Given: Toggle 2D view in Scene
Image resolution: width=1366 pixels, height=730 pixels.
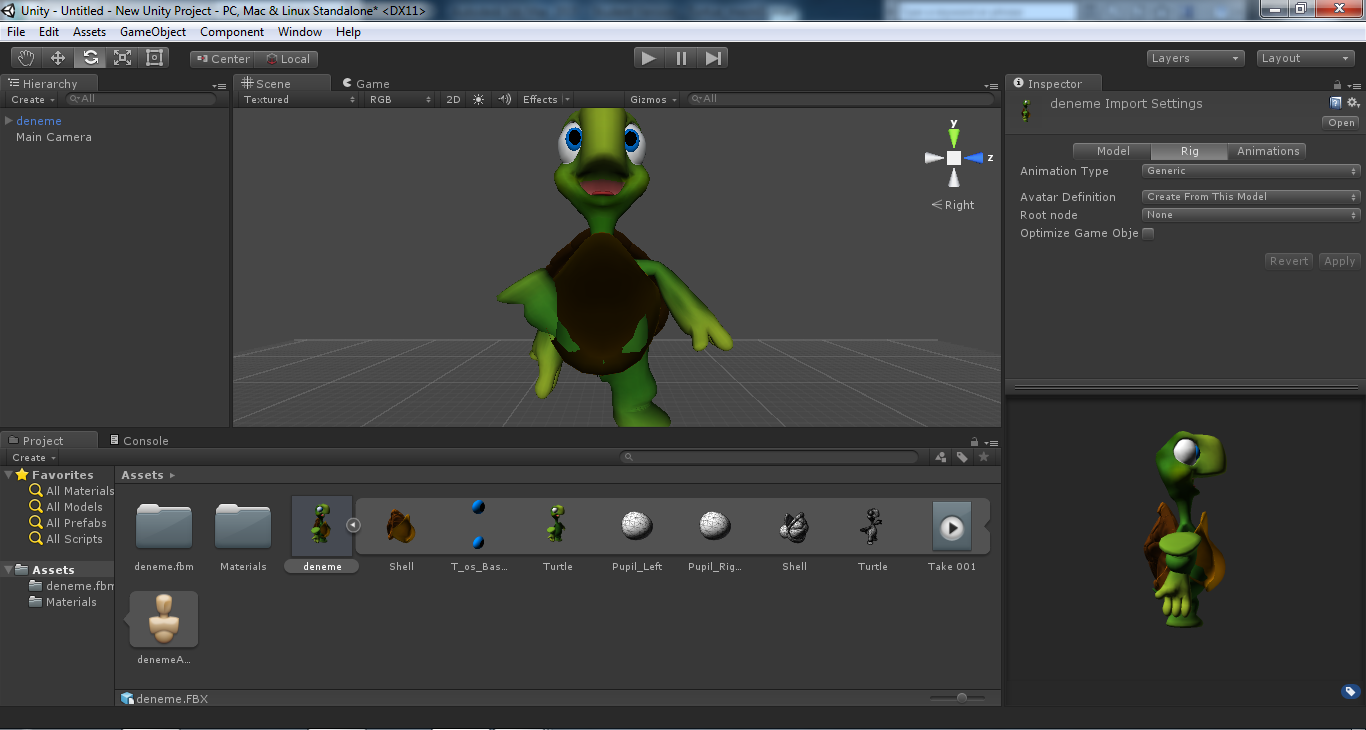Looking at the screenshot, I should click(452, 99).
